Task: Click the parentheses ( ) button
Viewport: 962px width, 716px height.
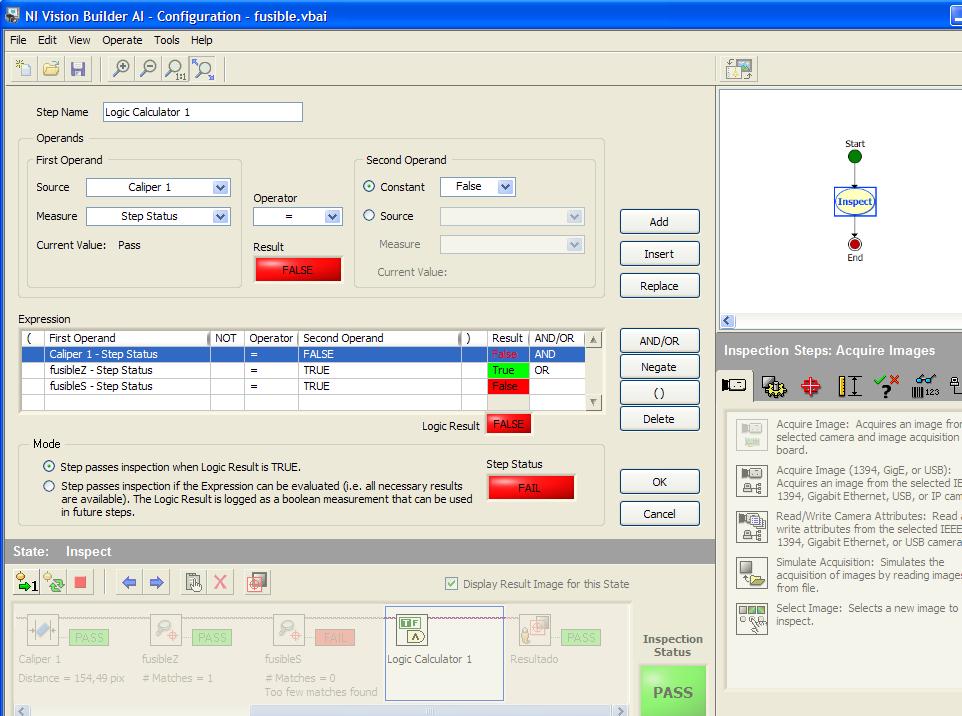Action: (x=660, y=393)
